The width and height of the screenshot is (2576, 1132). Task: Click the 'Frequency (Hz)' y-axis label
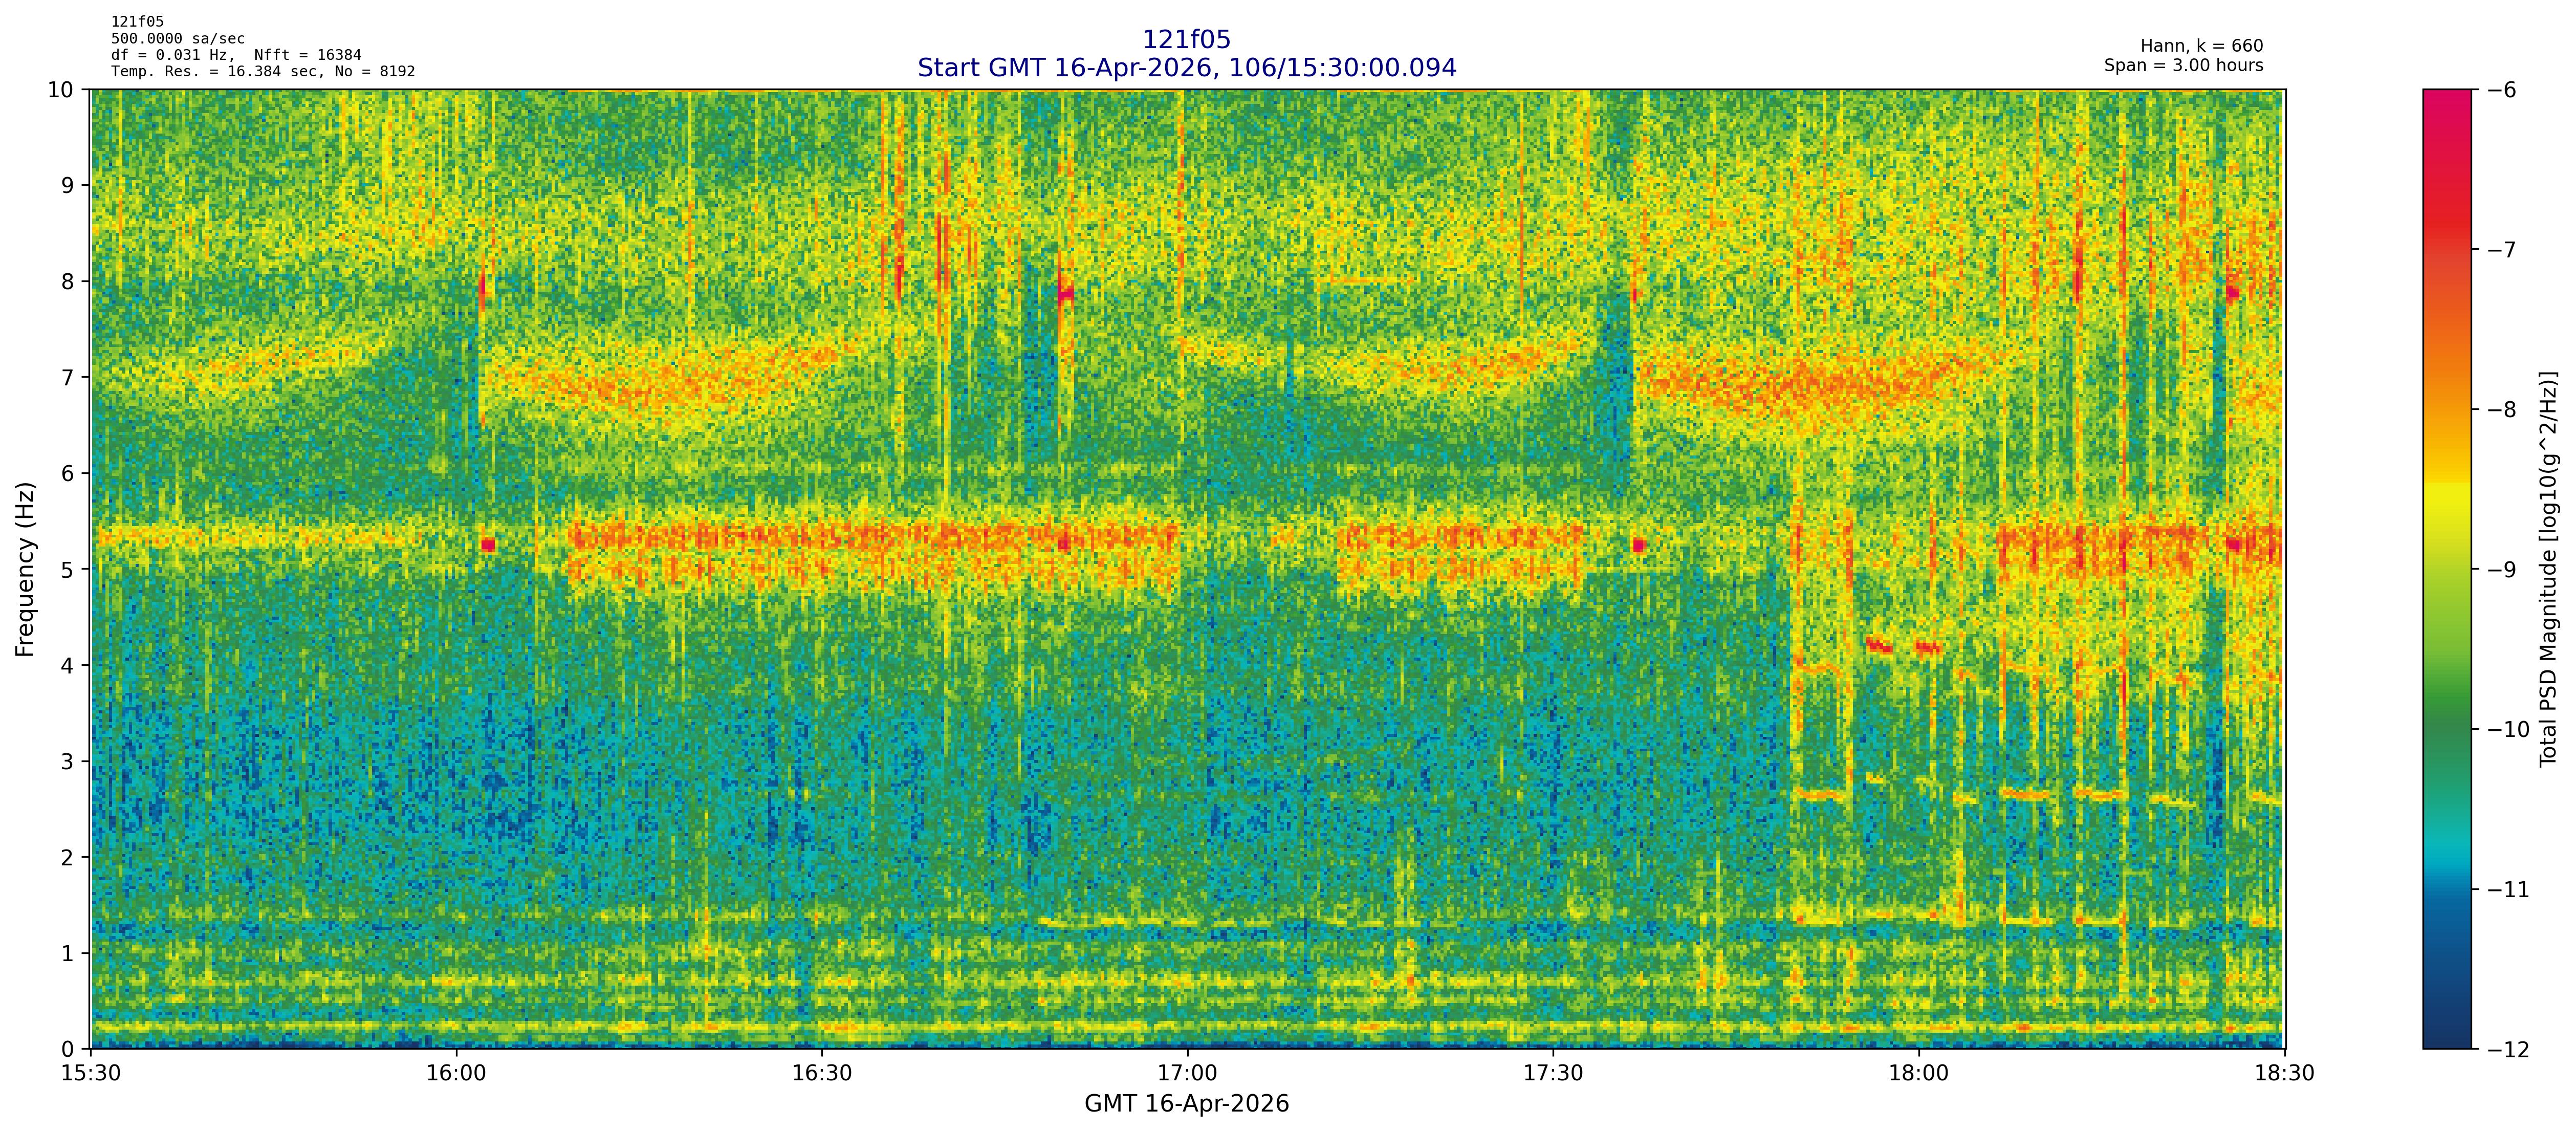tap(25, 569)
